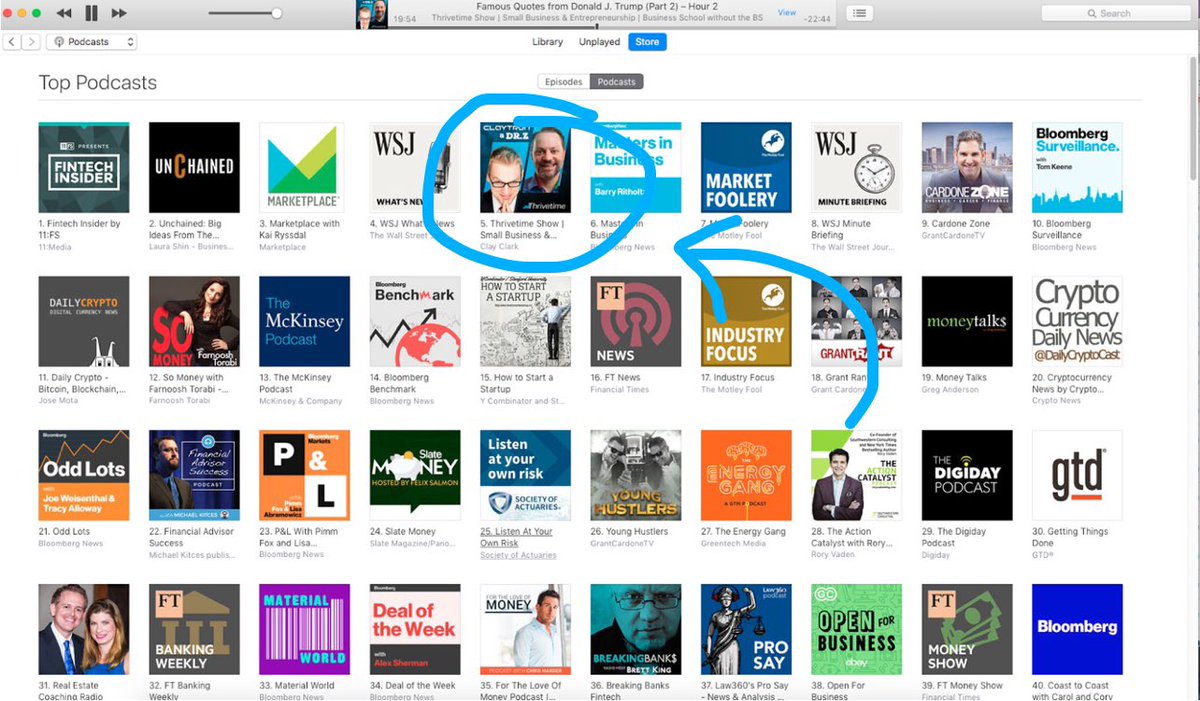The width and height of the screenshot is (1200, 701).
Task: Skip ahead with the fast-forward button
Action: click(x=119, y=13)
